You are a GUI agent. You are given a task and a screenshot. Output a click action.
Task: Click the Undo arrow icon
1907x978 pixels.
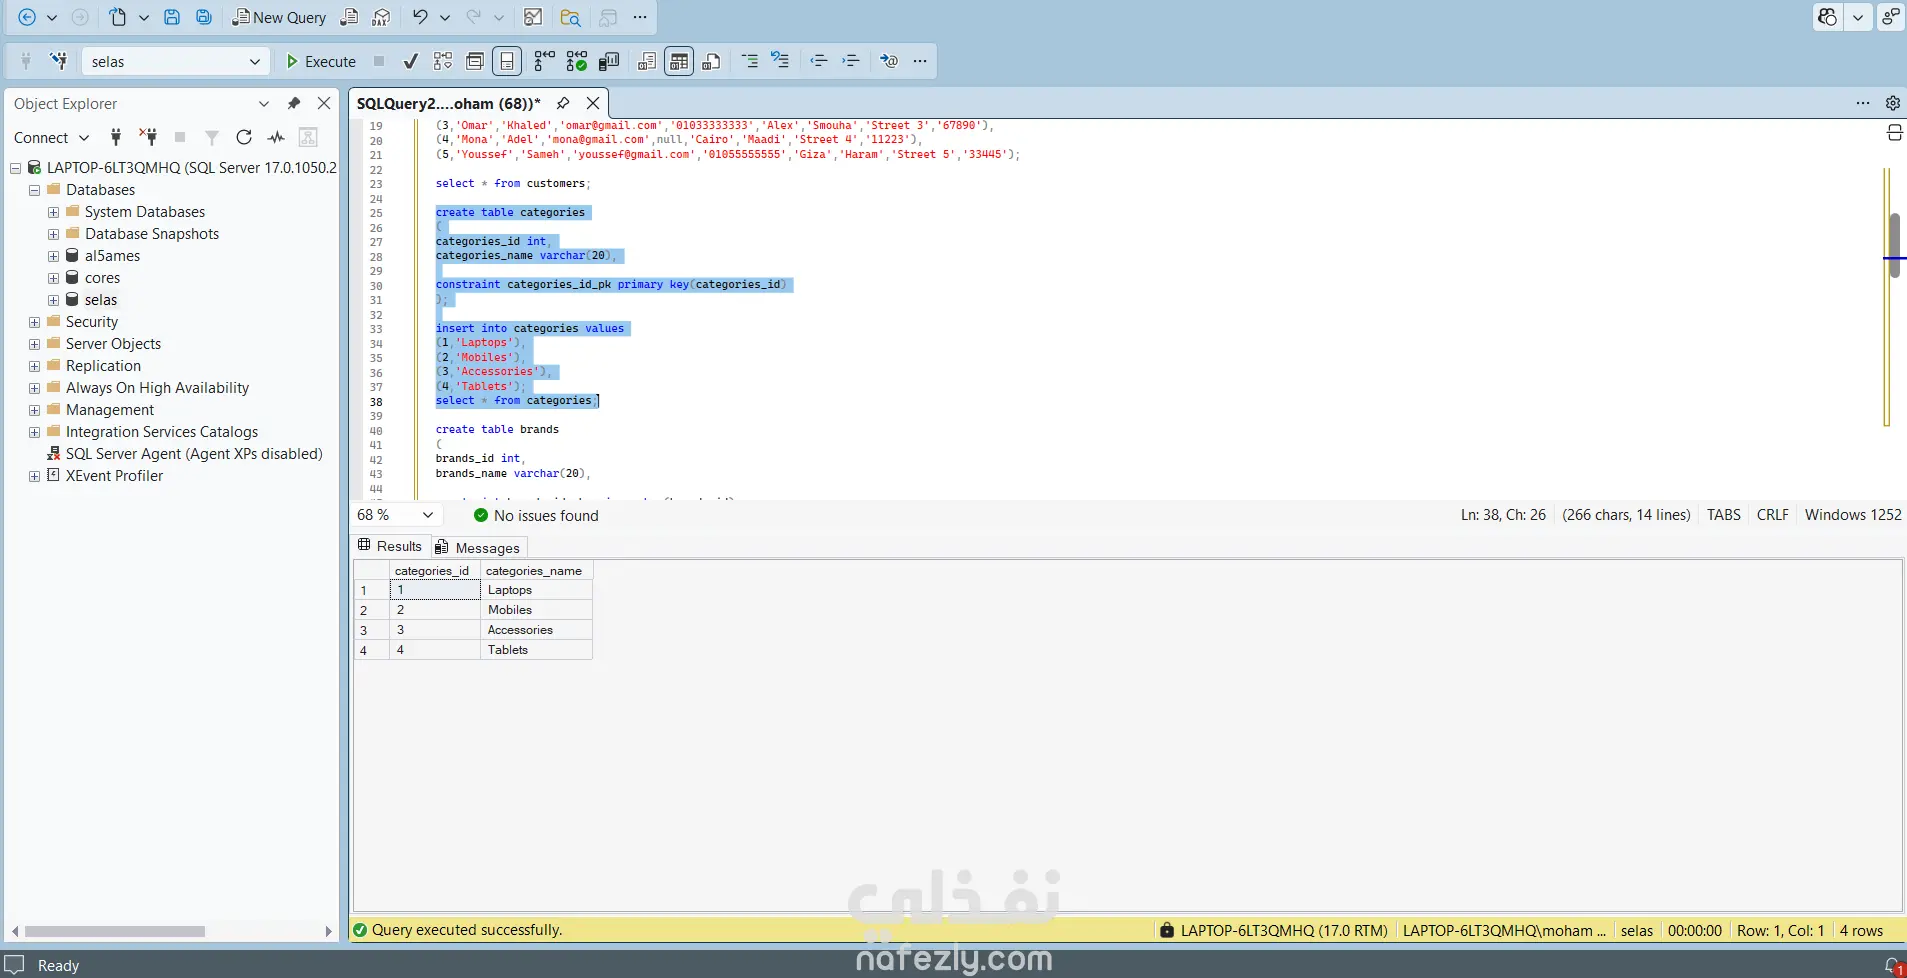(420, 17)
